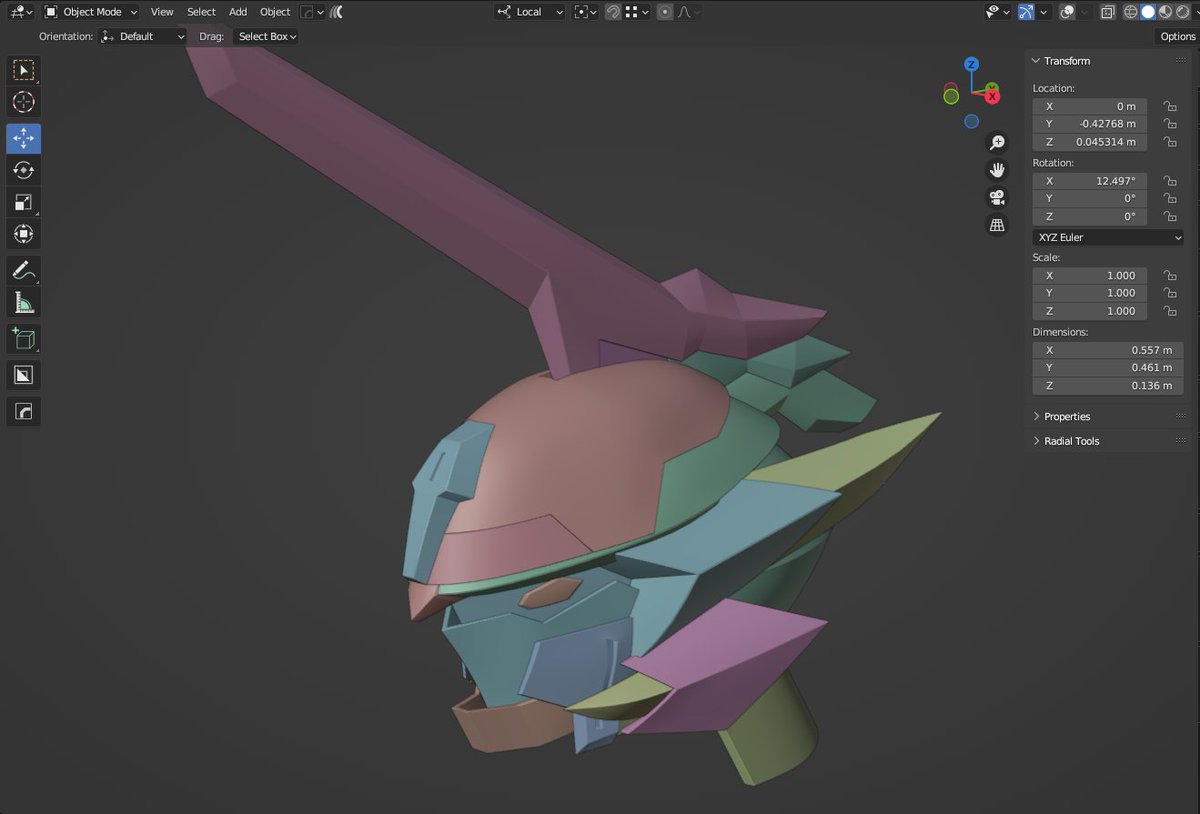This screenshot has height=814, width=1200.
Task: Click the Rotation X field
Action: pyautogui.click(x=1090, y=181)
